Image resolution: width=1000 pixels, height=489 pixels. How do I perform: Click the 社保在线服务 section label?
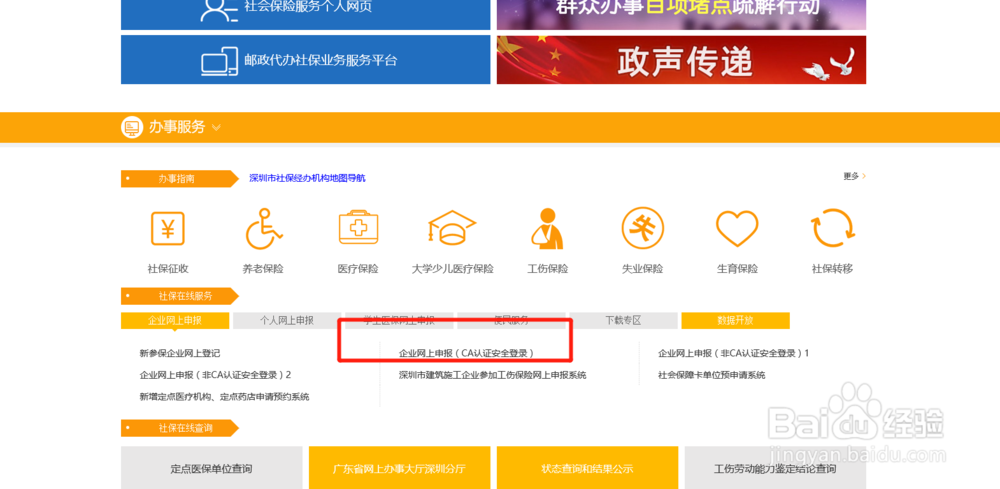coord(180,296)
